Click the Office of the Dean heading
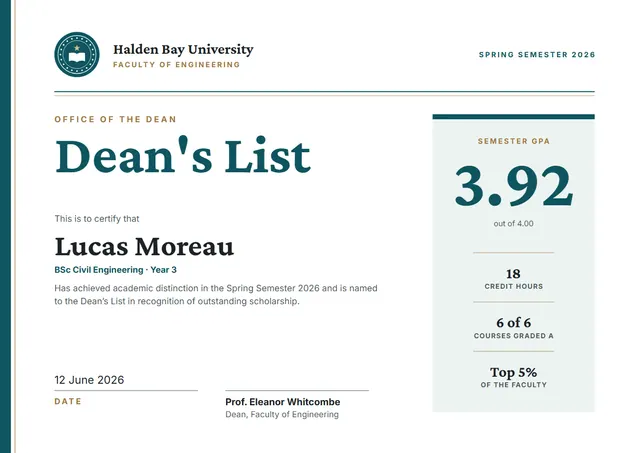This screenshot has height=453, width=640. [x=115, y=119]
